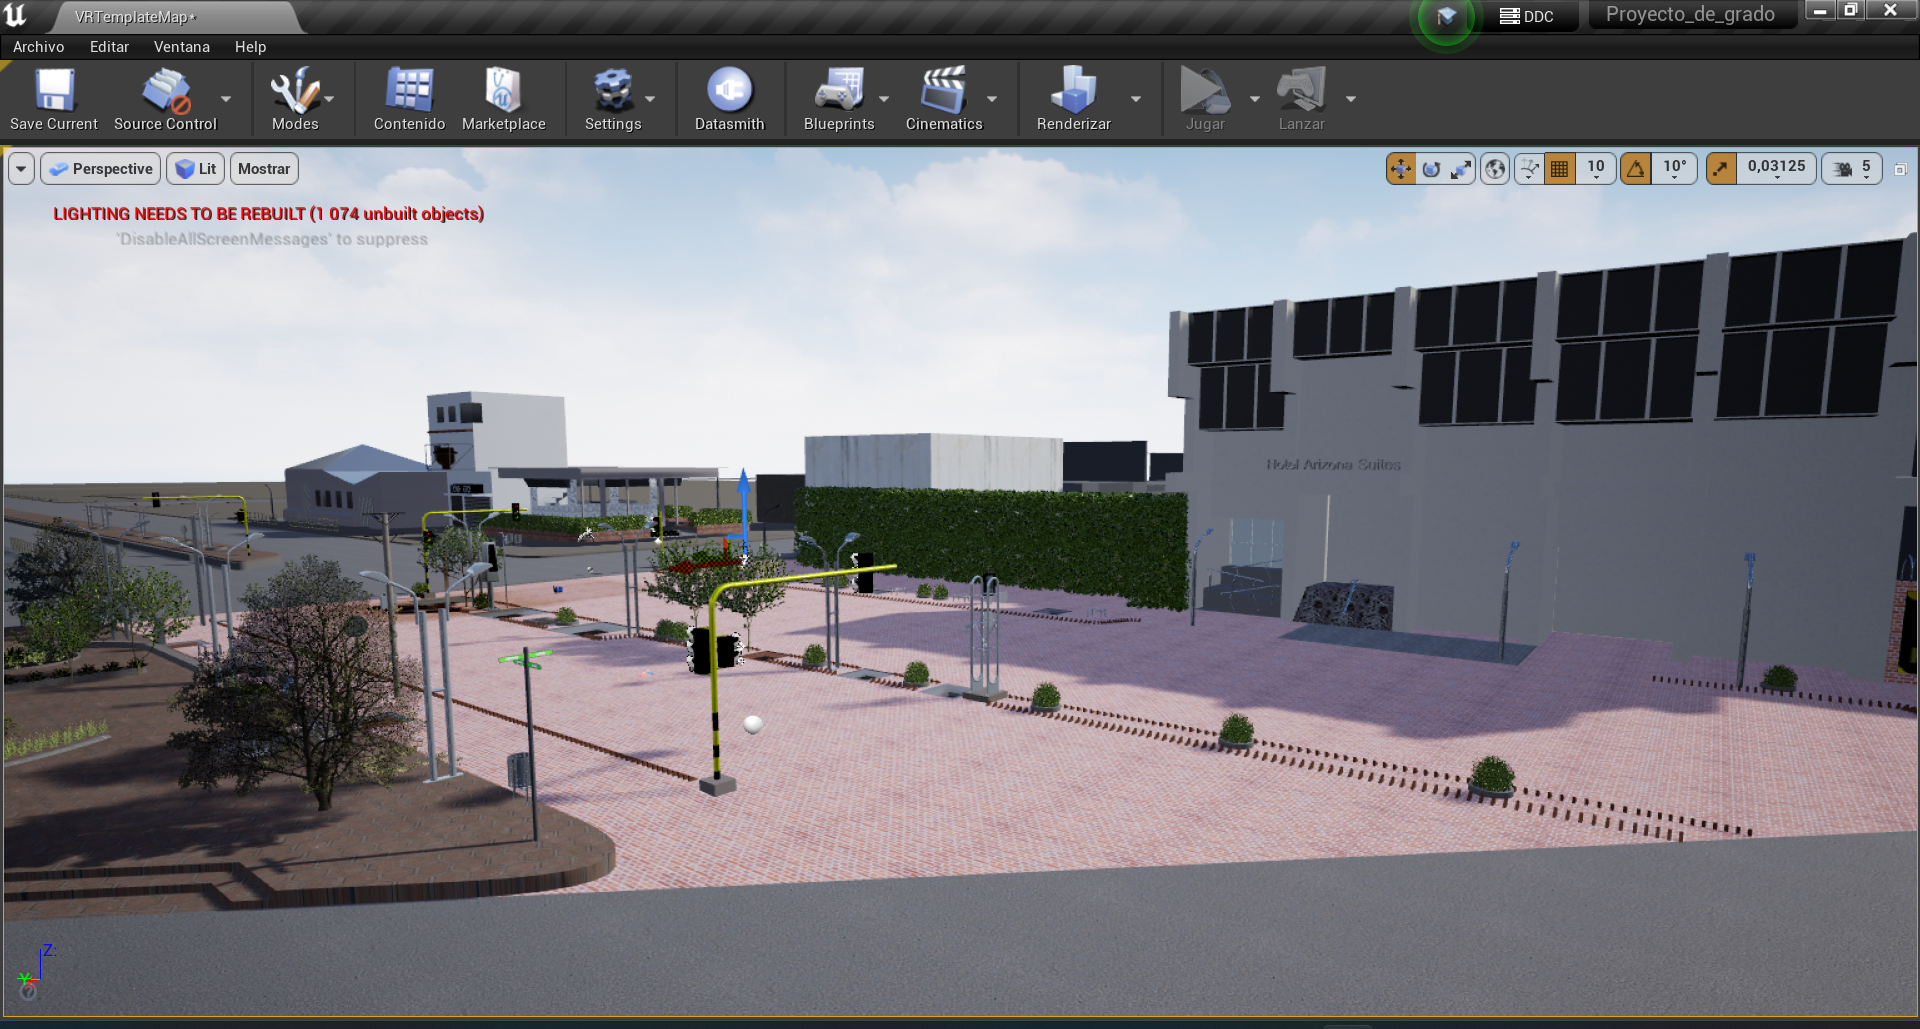The width and height of the screenshot is (1920, 1029).
Task: Expand the viewport options arrow menu
Action: pos(21,169)
